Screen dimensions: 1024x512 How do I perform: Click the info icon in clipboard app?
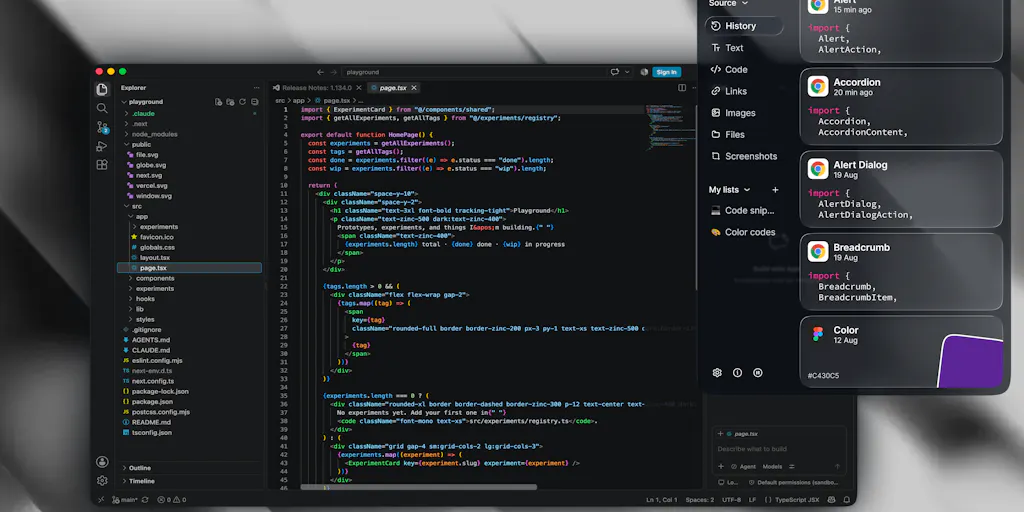pos(737,373)
